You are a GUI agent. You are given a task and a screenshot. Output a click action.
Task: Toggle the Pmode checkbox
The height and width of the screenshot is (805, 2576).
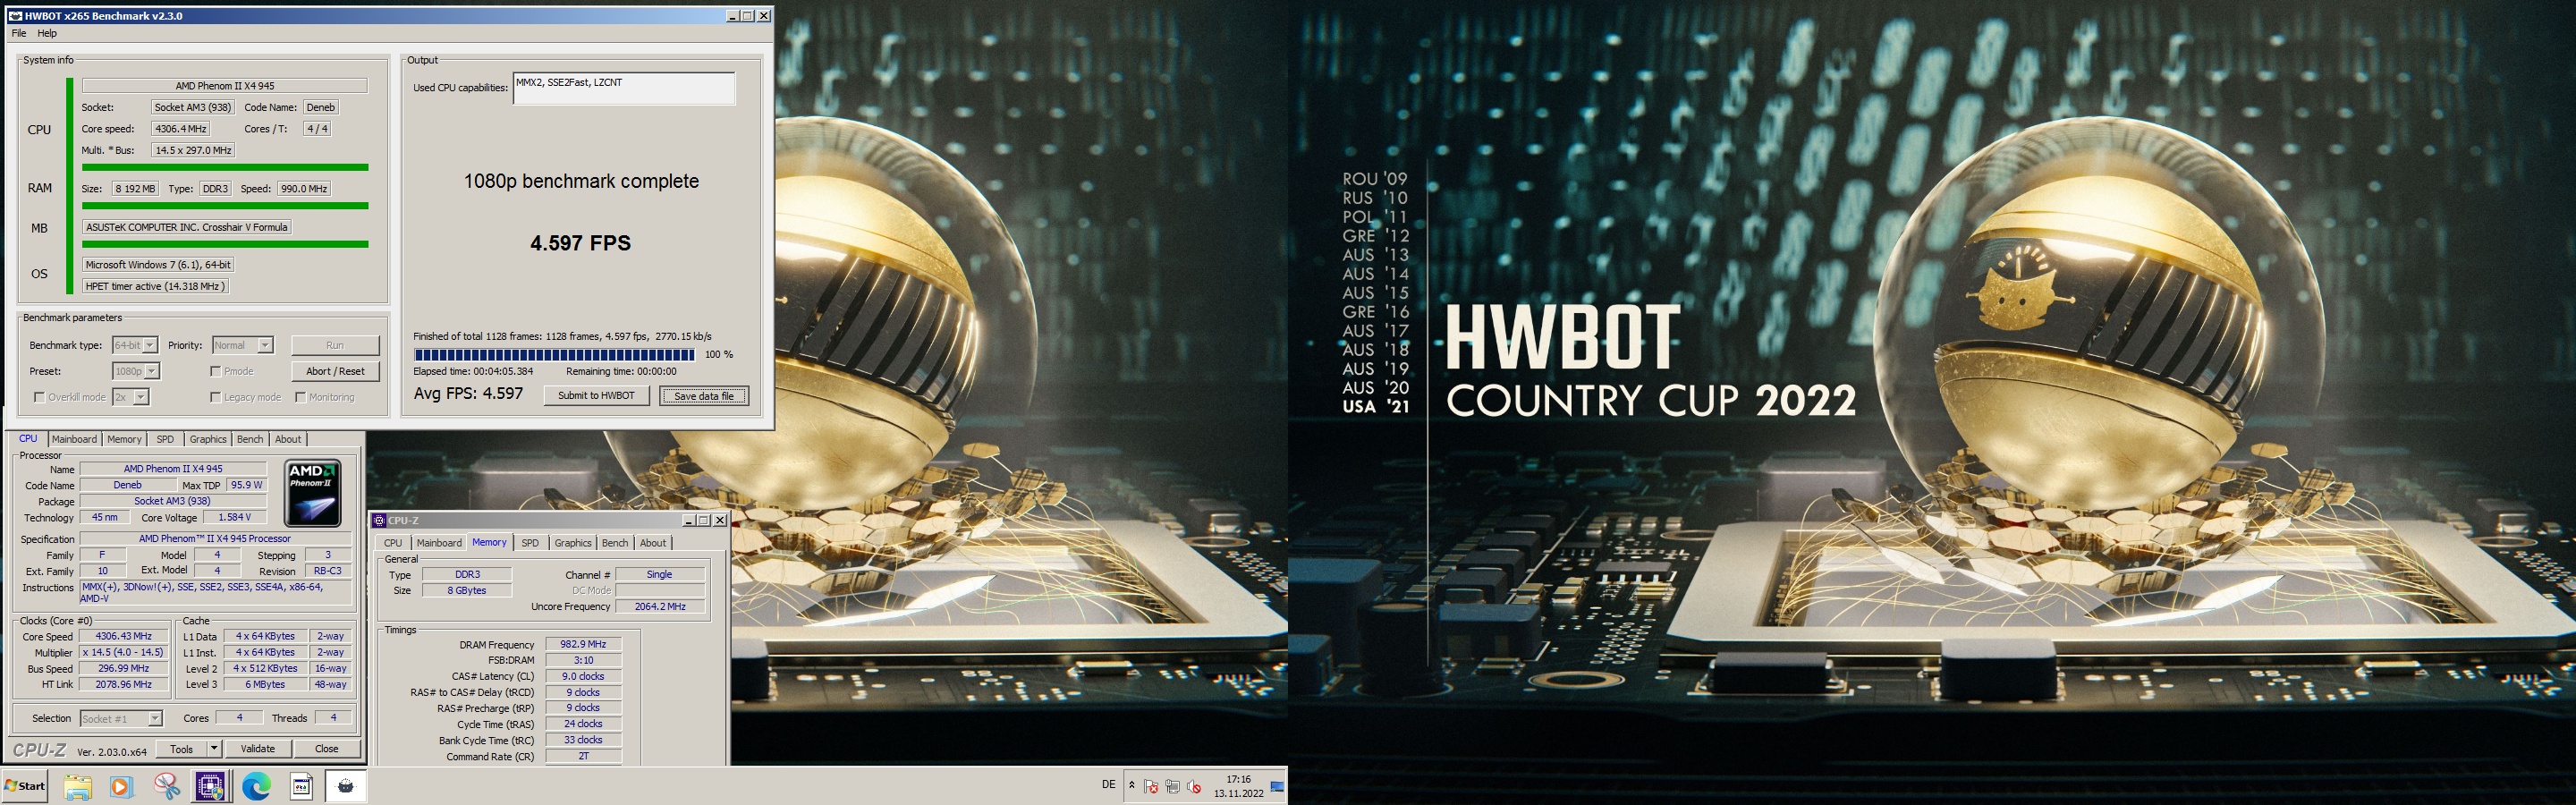(215, 371)
